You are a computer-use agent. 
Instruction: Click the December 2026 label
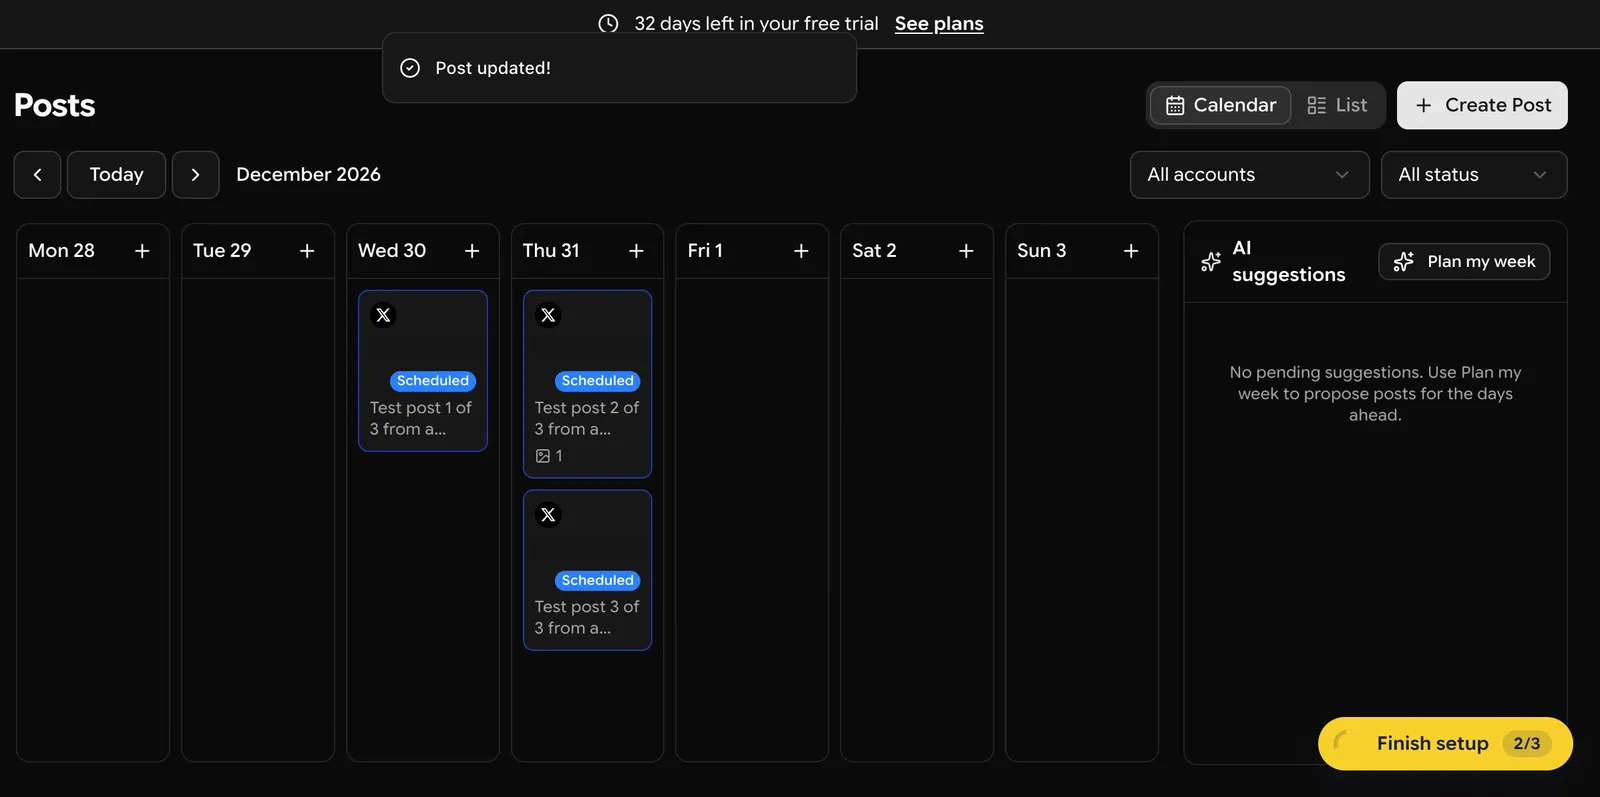click(308, 175)
